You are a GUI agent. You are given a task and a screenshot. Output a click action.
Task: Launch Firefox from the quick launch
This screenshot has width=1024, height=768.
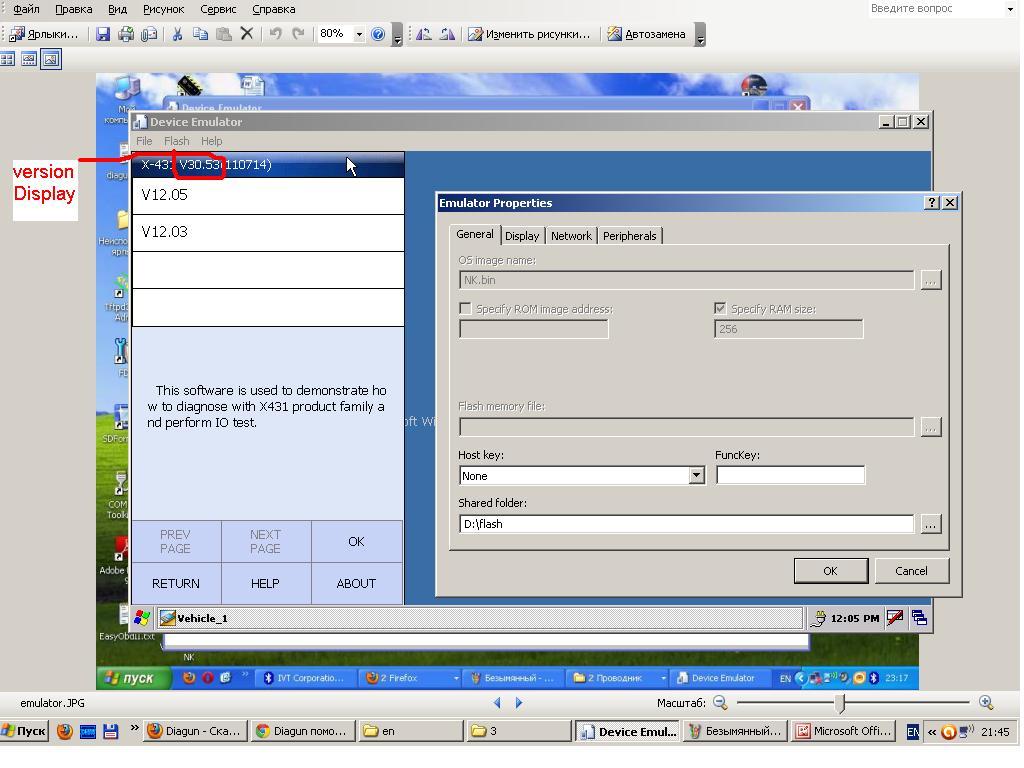click(65, 731)
